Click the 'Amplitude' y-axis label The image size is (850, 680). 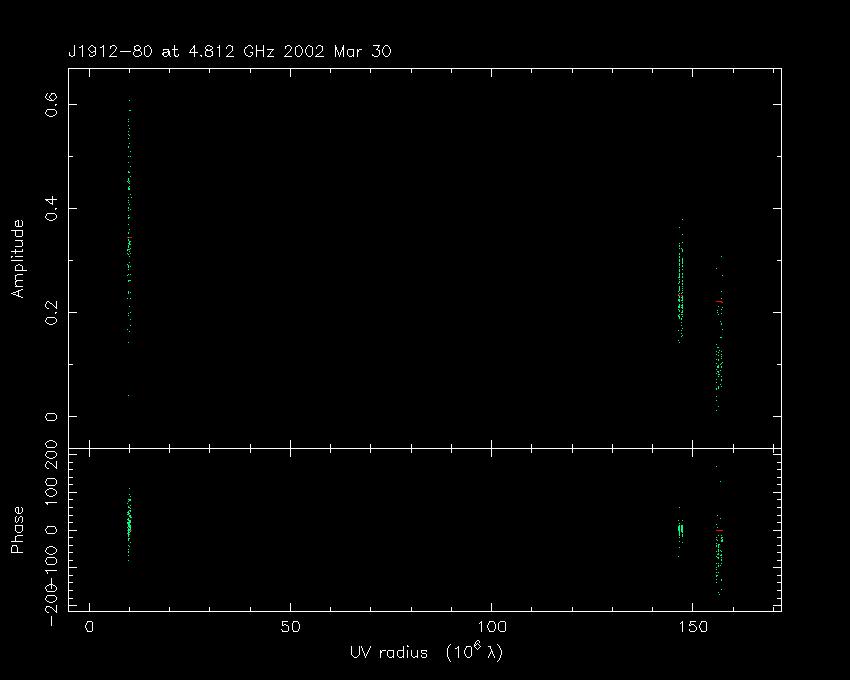[x=18, y=259]
